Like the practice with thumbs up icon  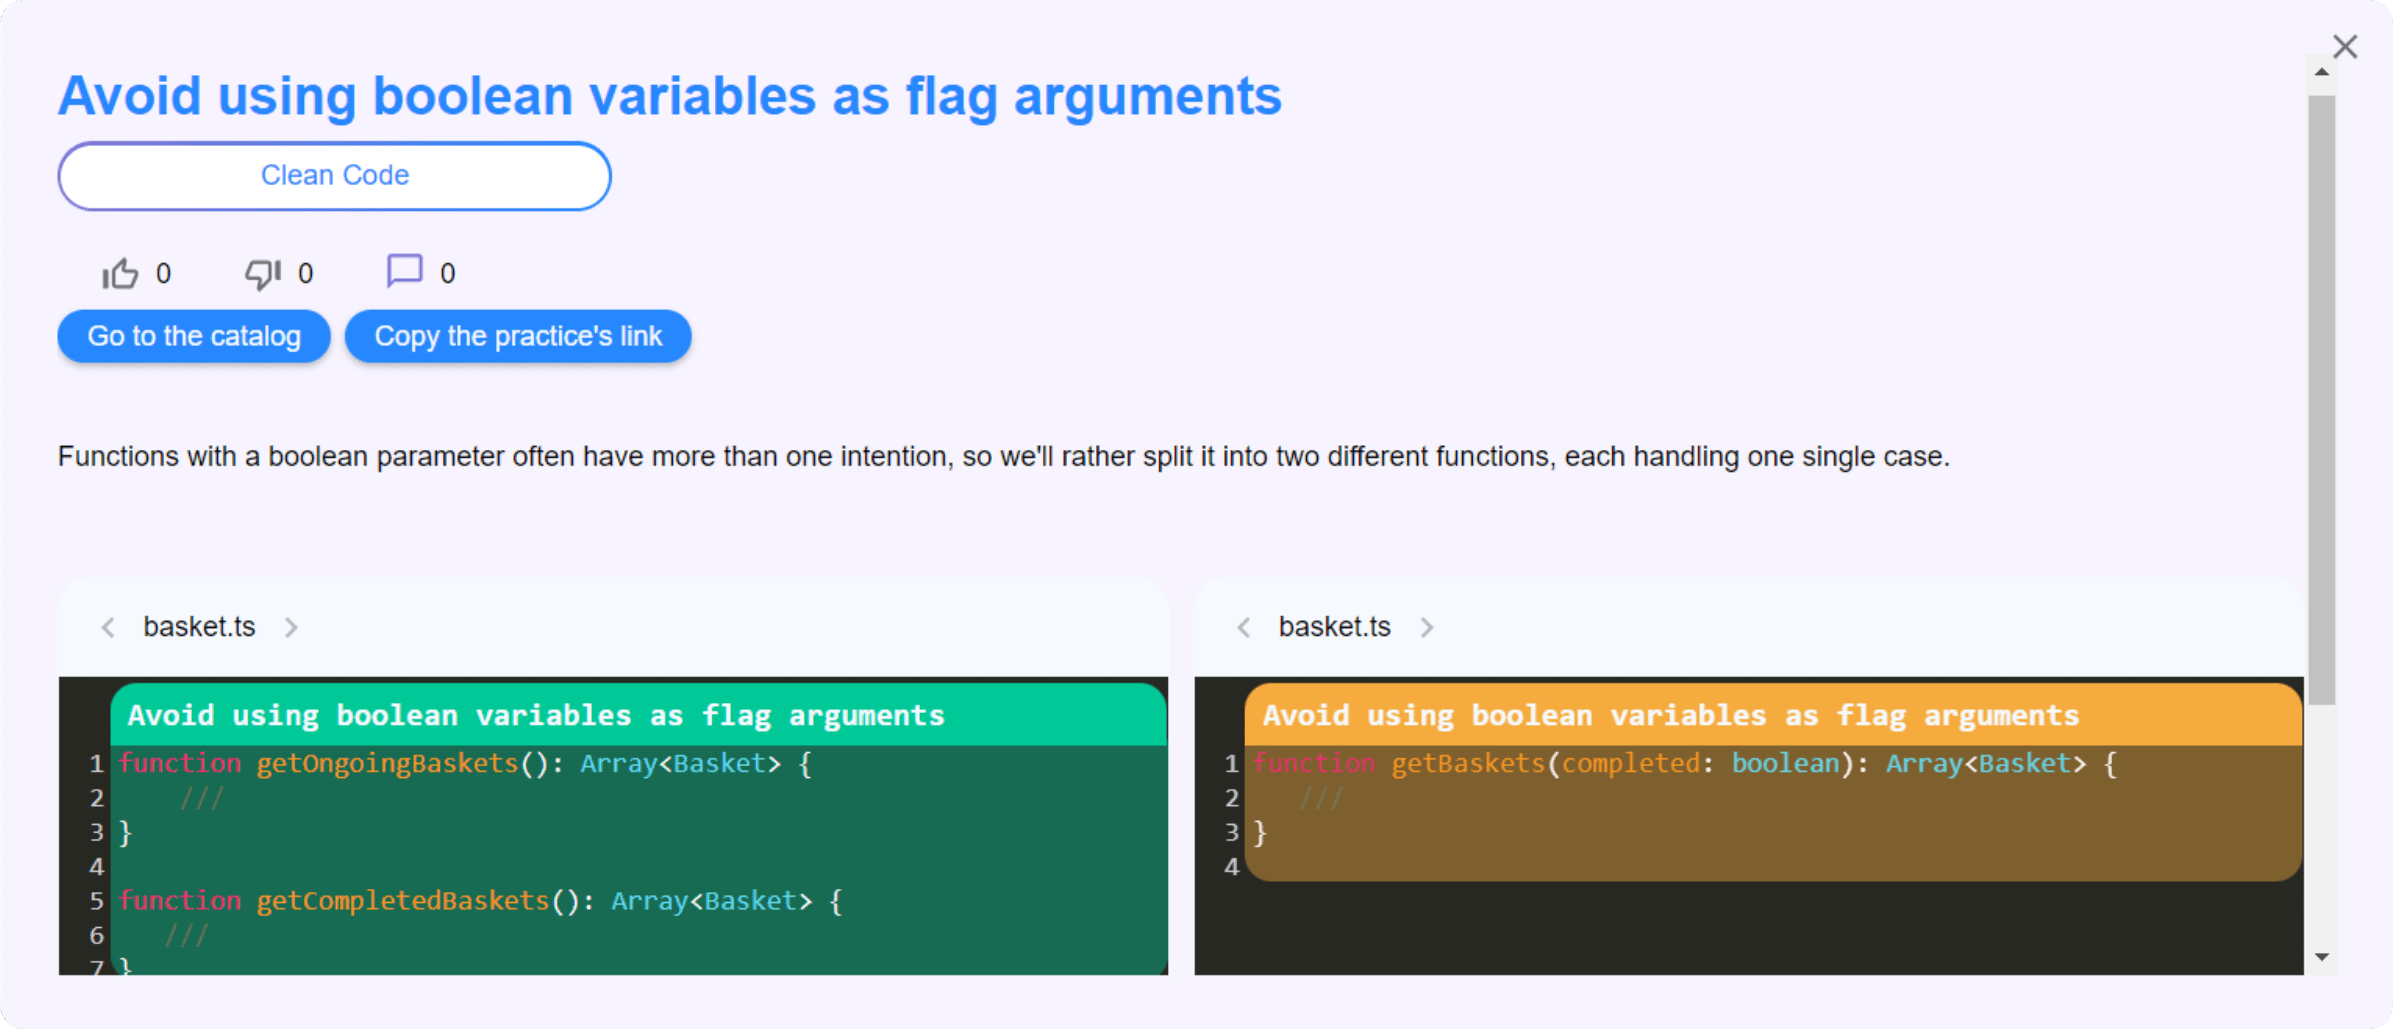pos(120,273)
